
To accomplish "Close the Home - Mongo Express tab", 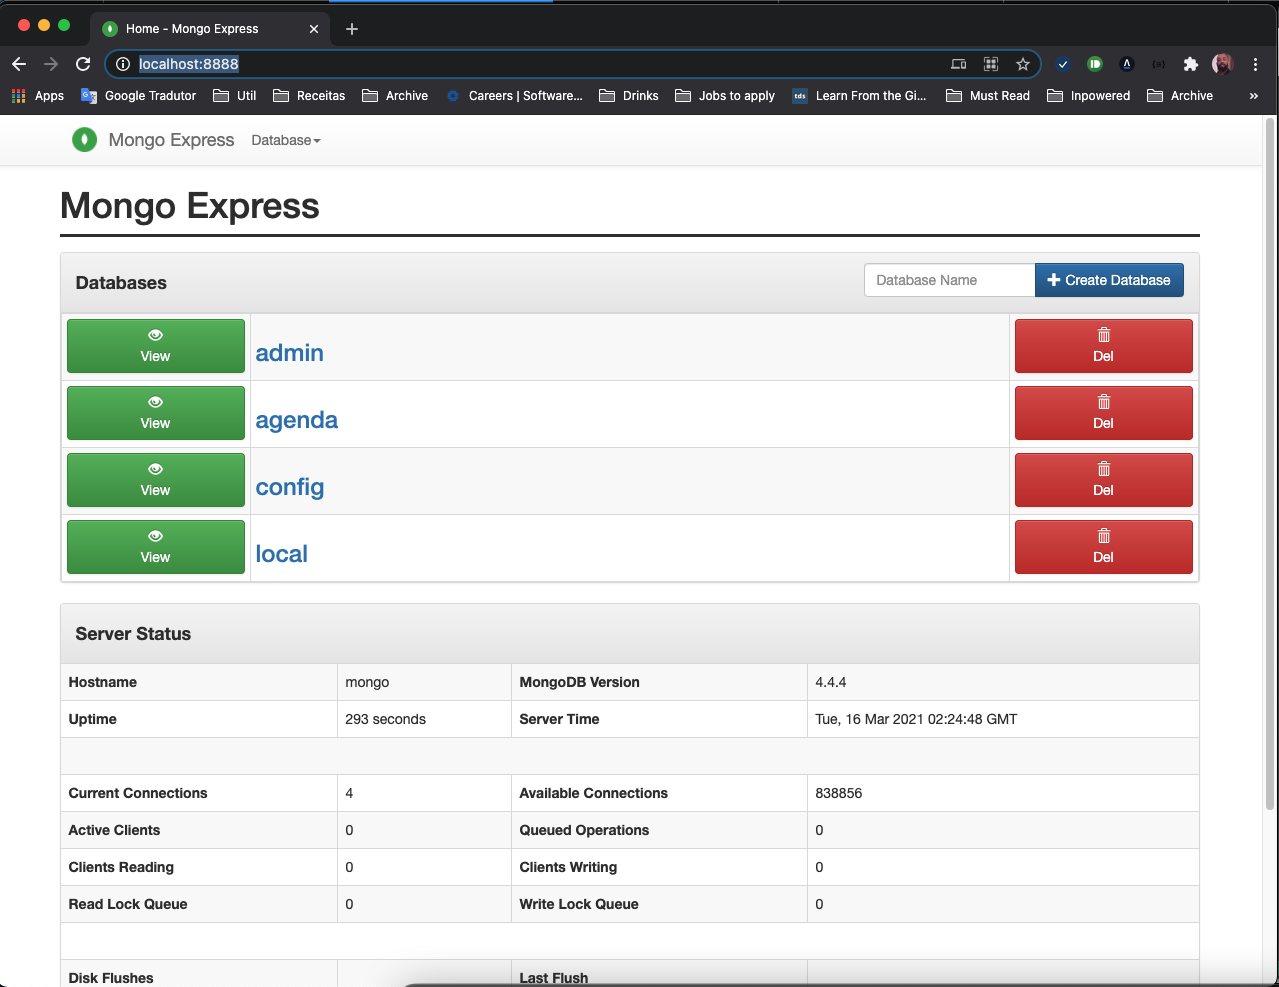I will click(x=314, y=29).
